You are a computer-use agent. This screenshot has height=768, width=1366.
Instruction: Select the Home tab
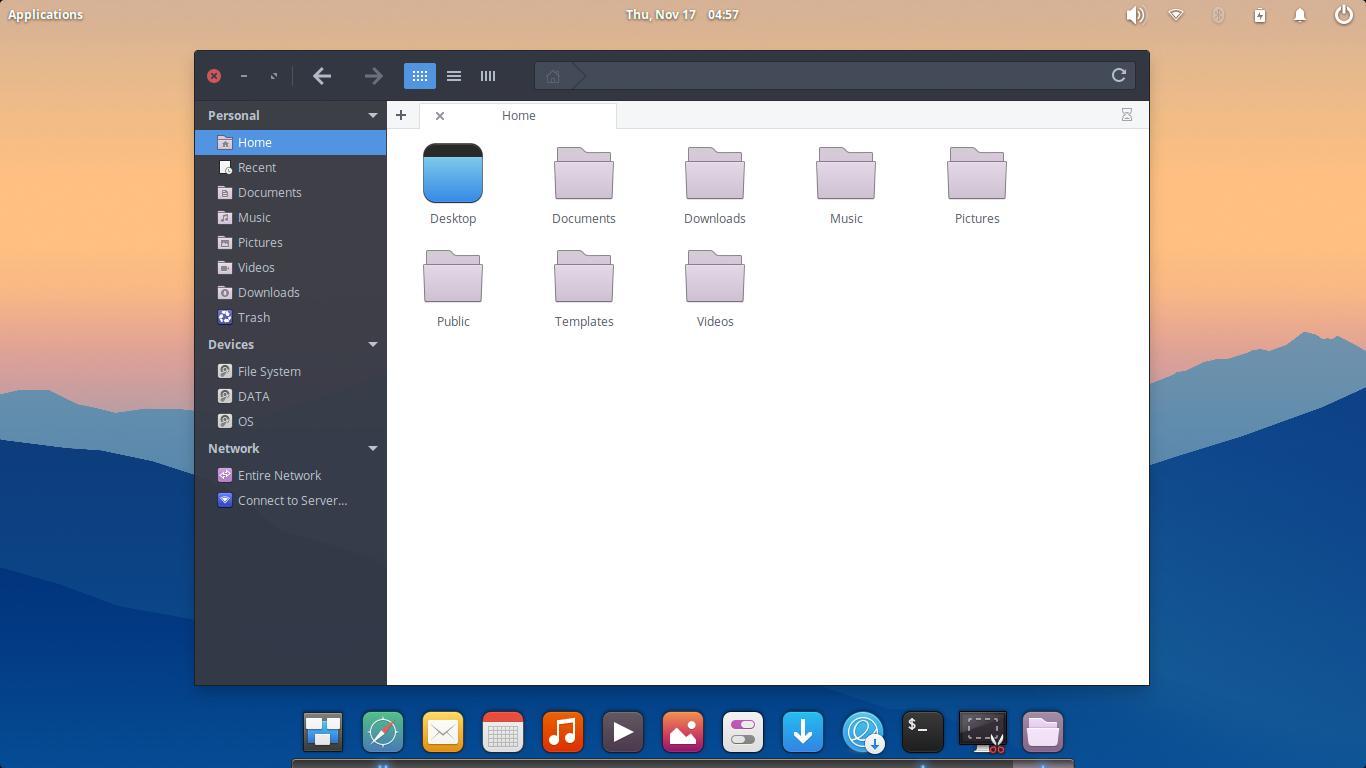pos(518,115)
